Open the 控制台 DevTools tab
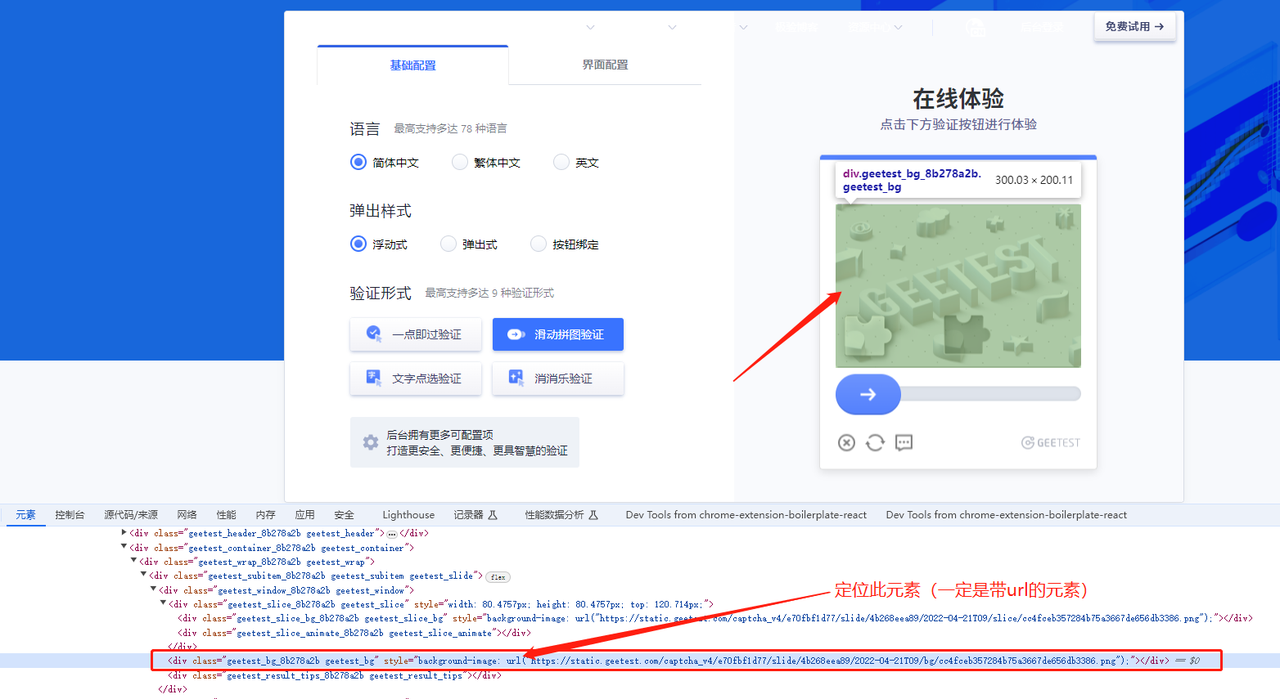Image resolution: width=1280 pixels, height=699 pixels. 70,515
